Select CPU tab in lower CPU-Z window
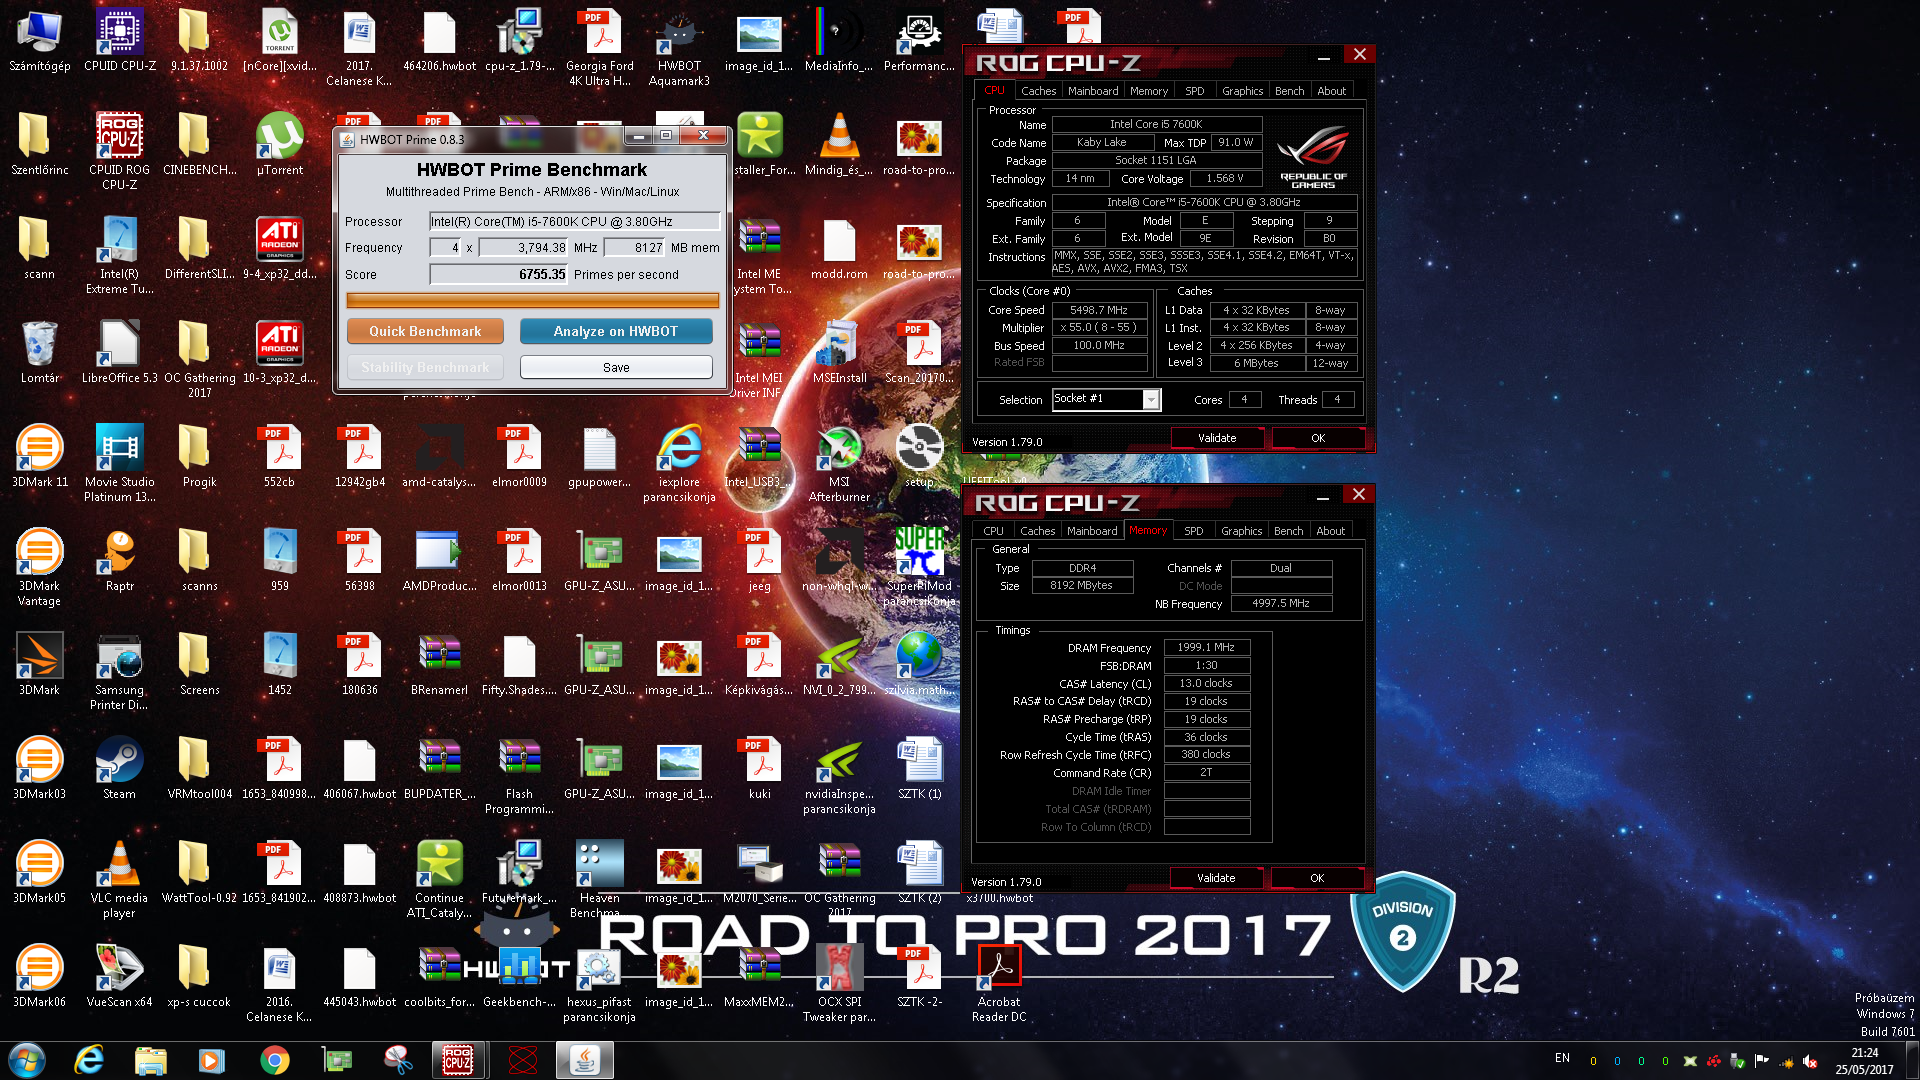This screenshot has width=1920, height=1080. tap(993, 531)
